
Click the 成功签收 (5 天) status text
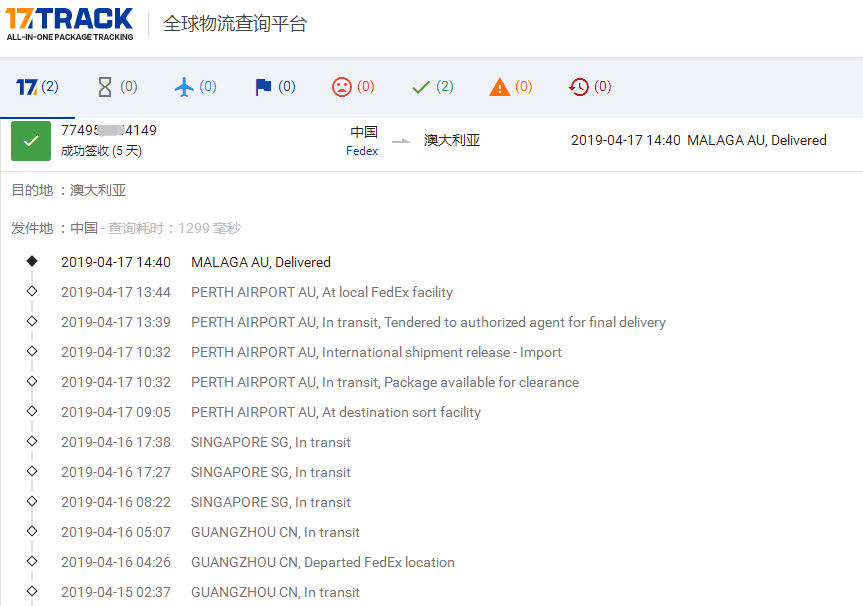click(x=101, y=151)
